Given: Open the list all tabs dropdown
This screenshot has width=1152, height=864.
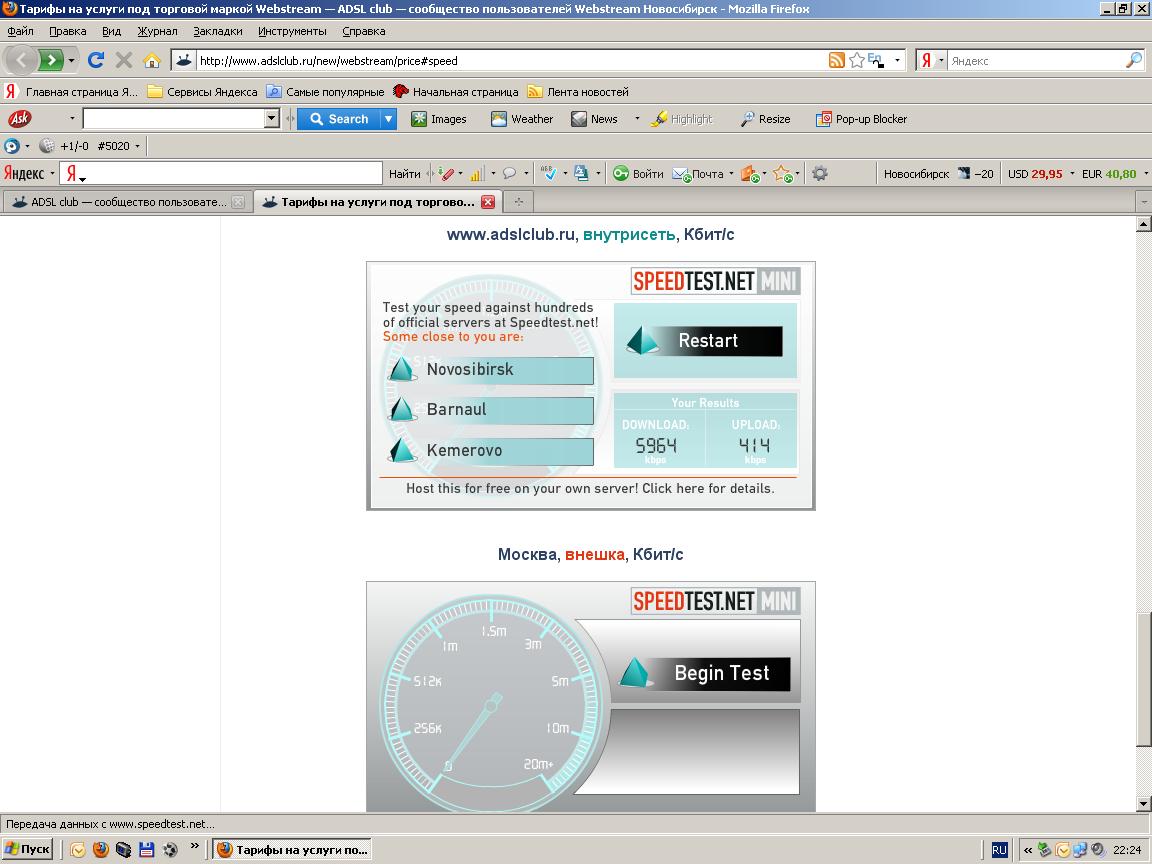Looking at the screenshot, I should point(1143,202).
